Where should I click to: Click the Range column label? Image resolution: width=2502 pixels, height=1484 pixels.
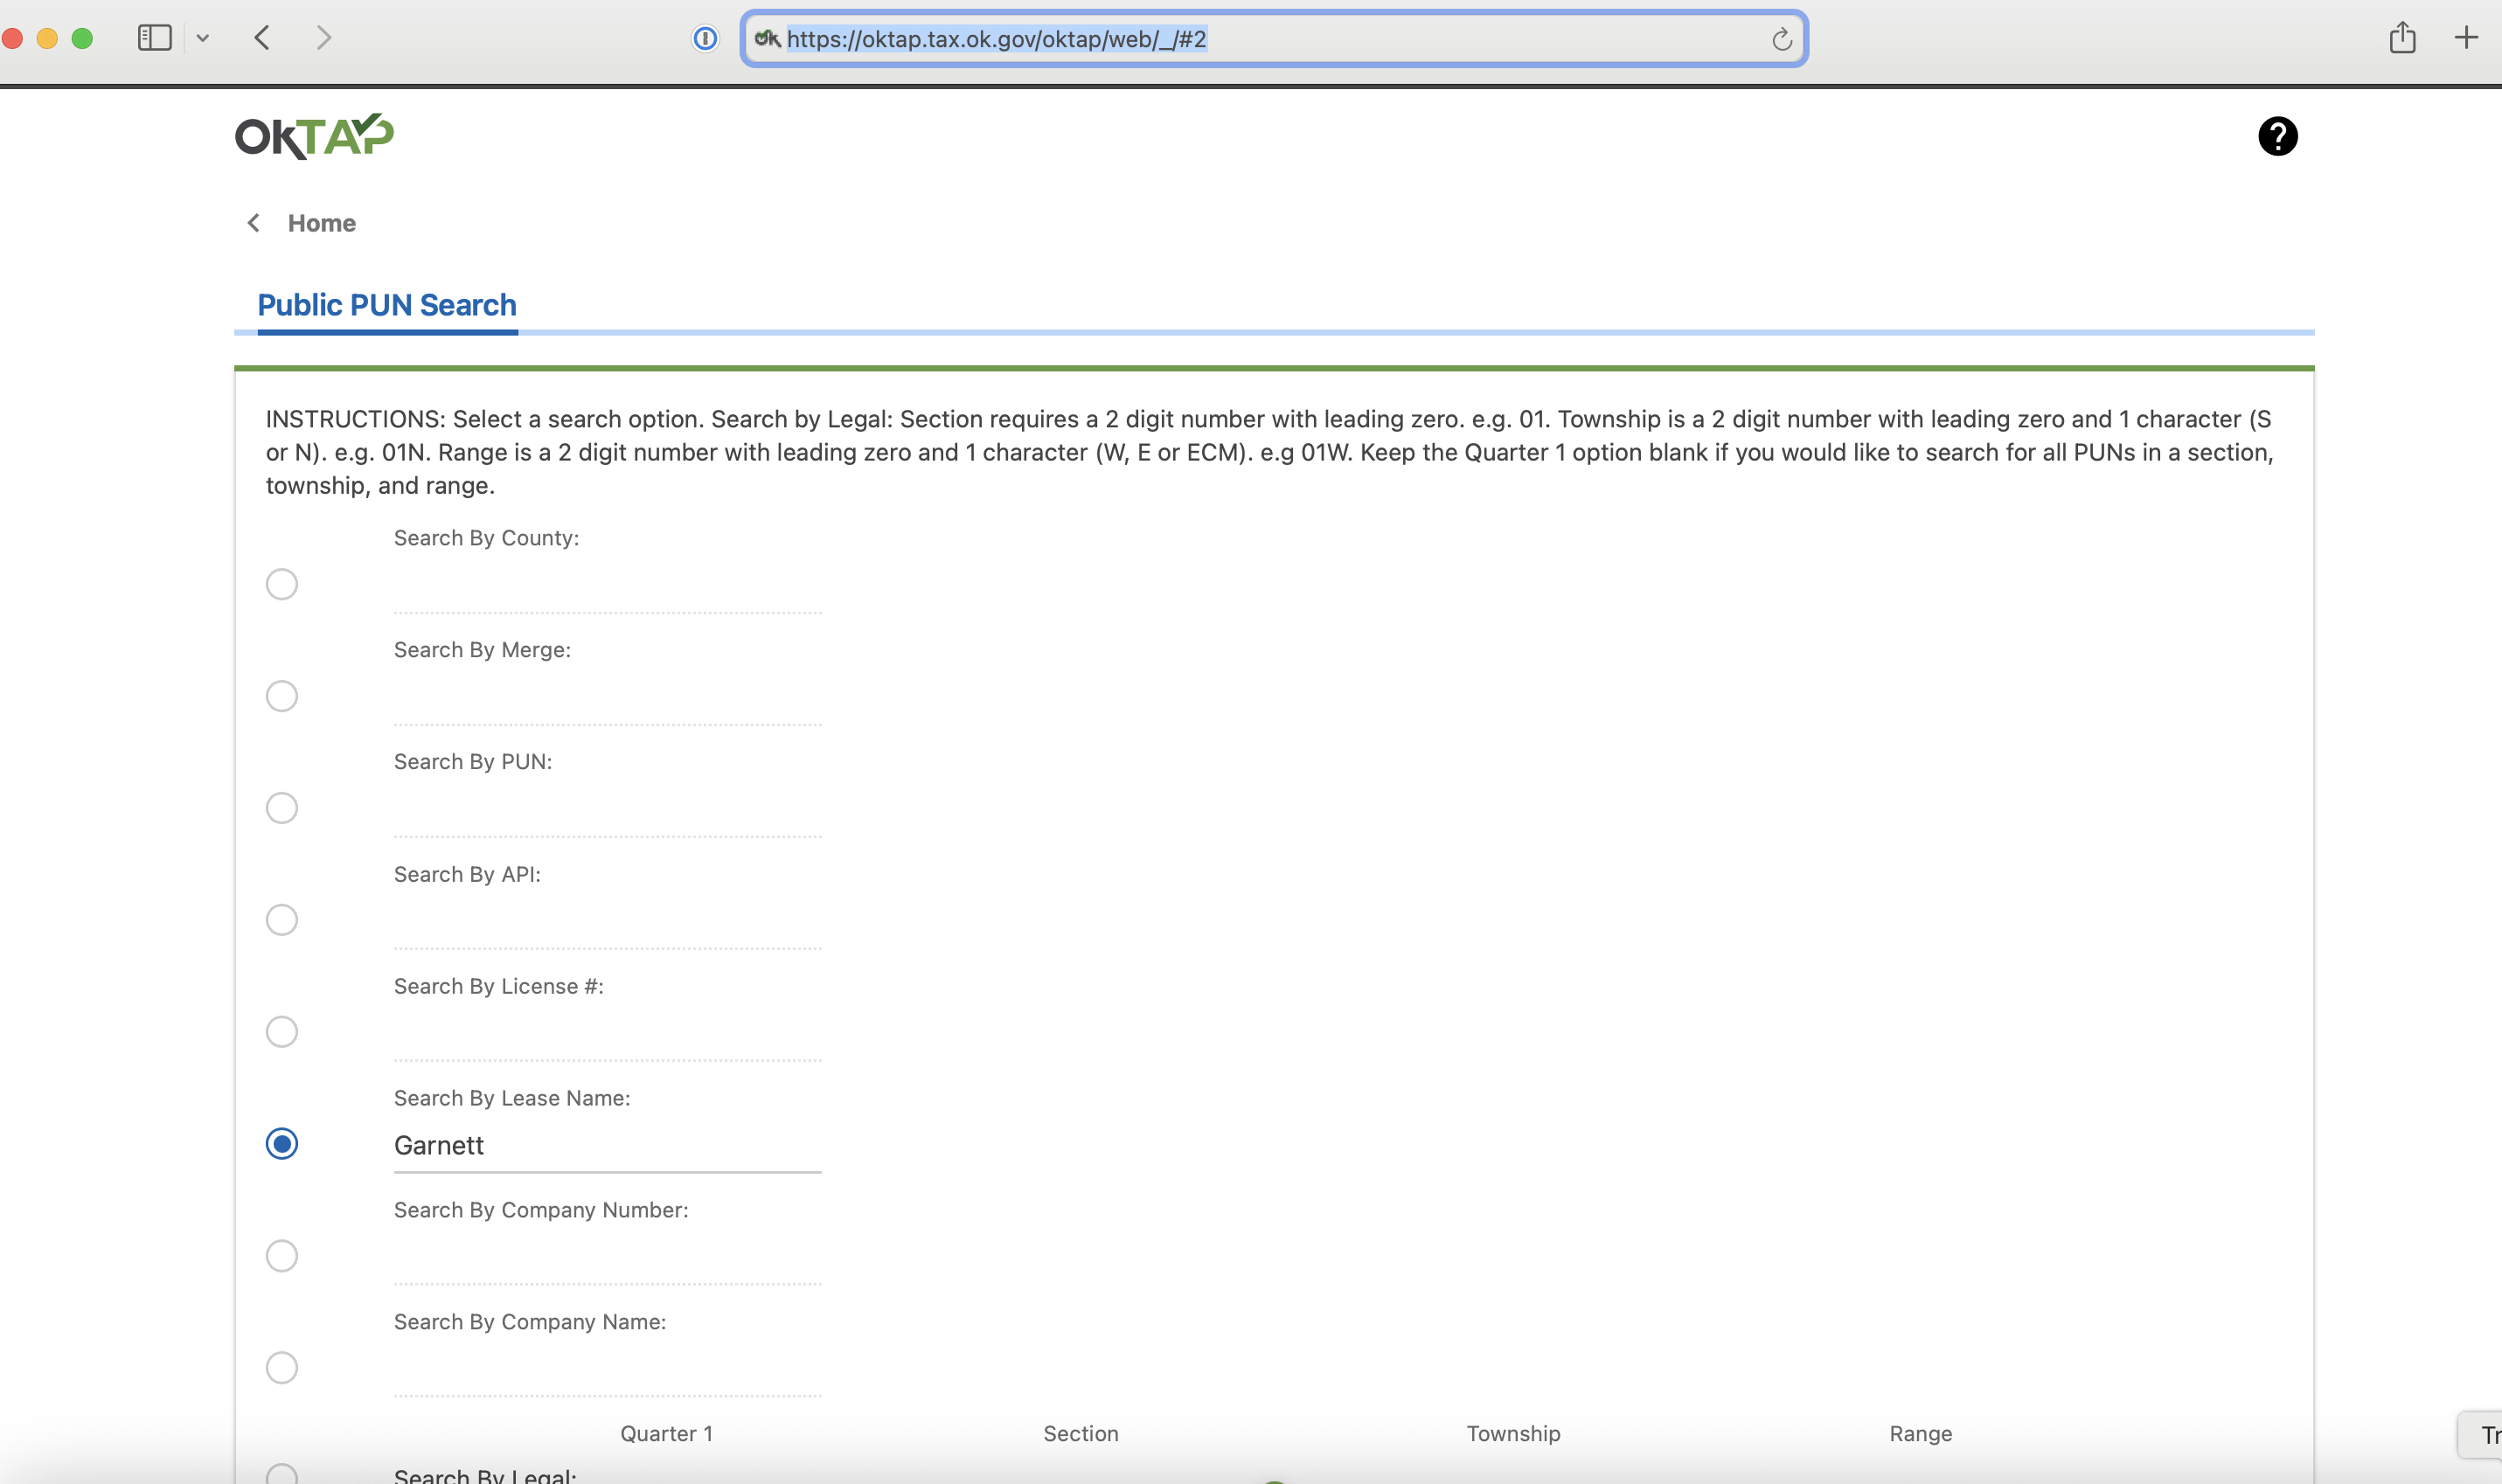[1920, 1434]
